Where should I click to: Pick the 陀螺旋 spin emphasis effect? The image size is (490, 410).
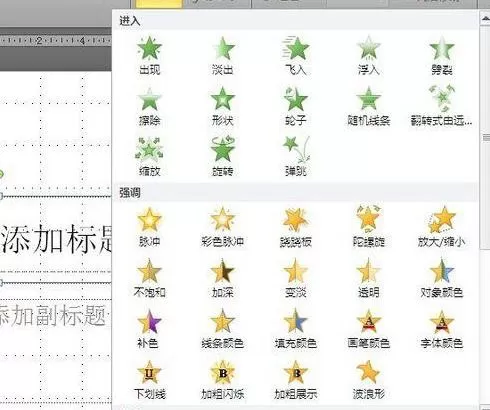tap(368, 227)
